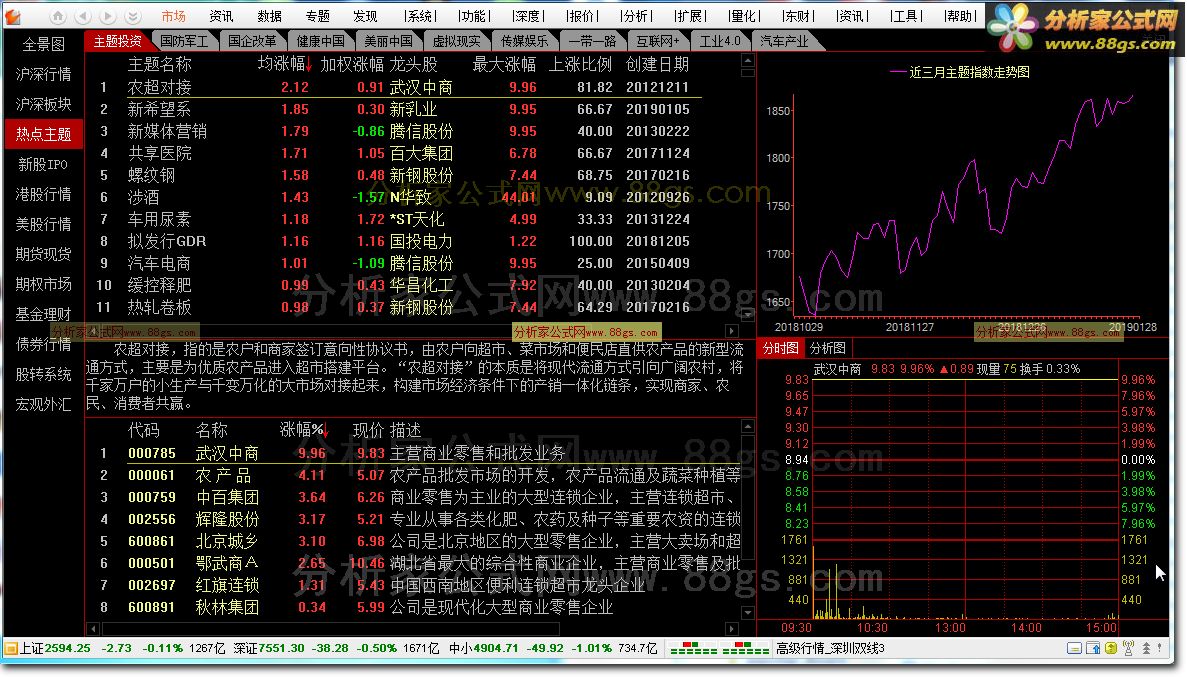The width and height of the screenshot is (1187, 677).
Task: Click the yellow round status bar icon
Action: pyautogui.click(x=1111, y=648)
